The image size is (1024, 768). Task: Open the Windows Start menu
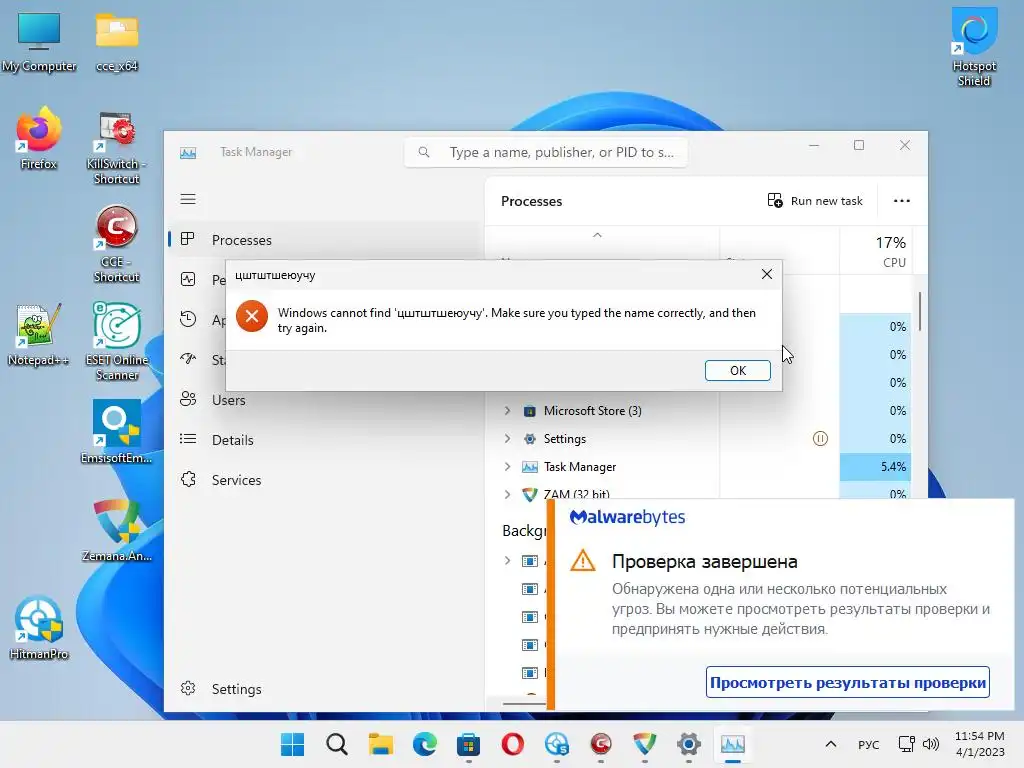coord(293,744)
